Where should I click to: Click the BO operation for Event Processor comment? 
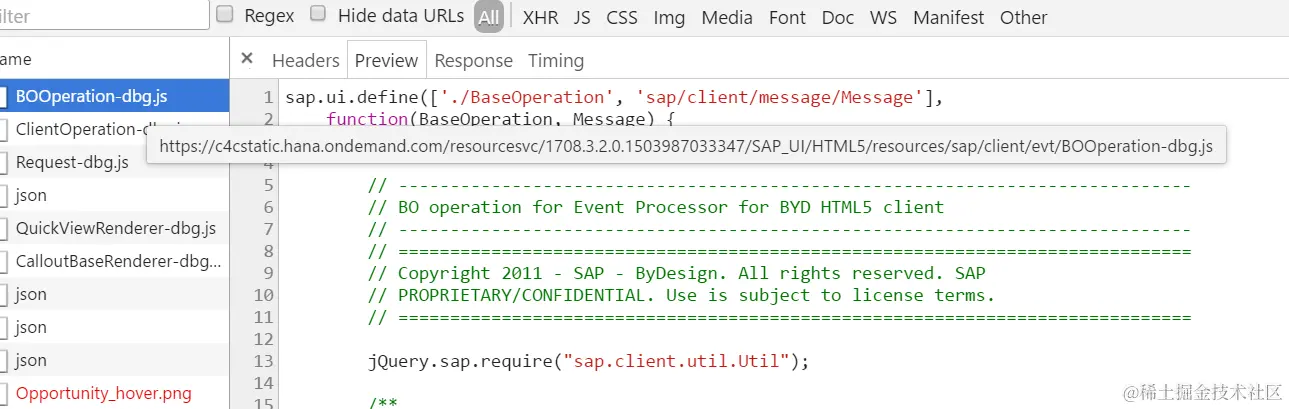pyautogui.click(x=656, y=207)
